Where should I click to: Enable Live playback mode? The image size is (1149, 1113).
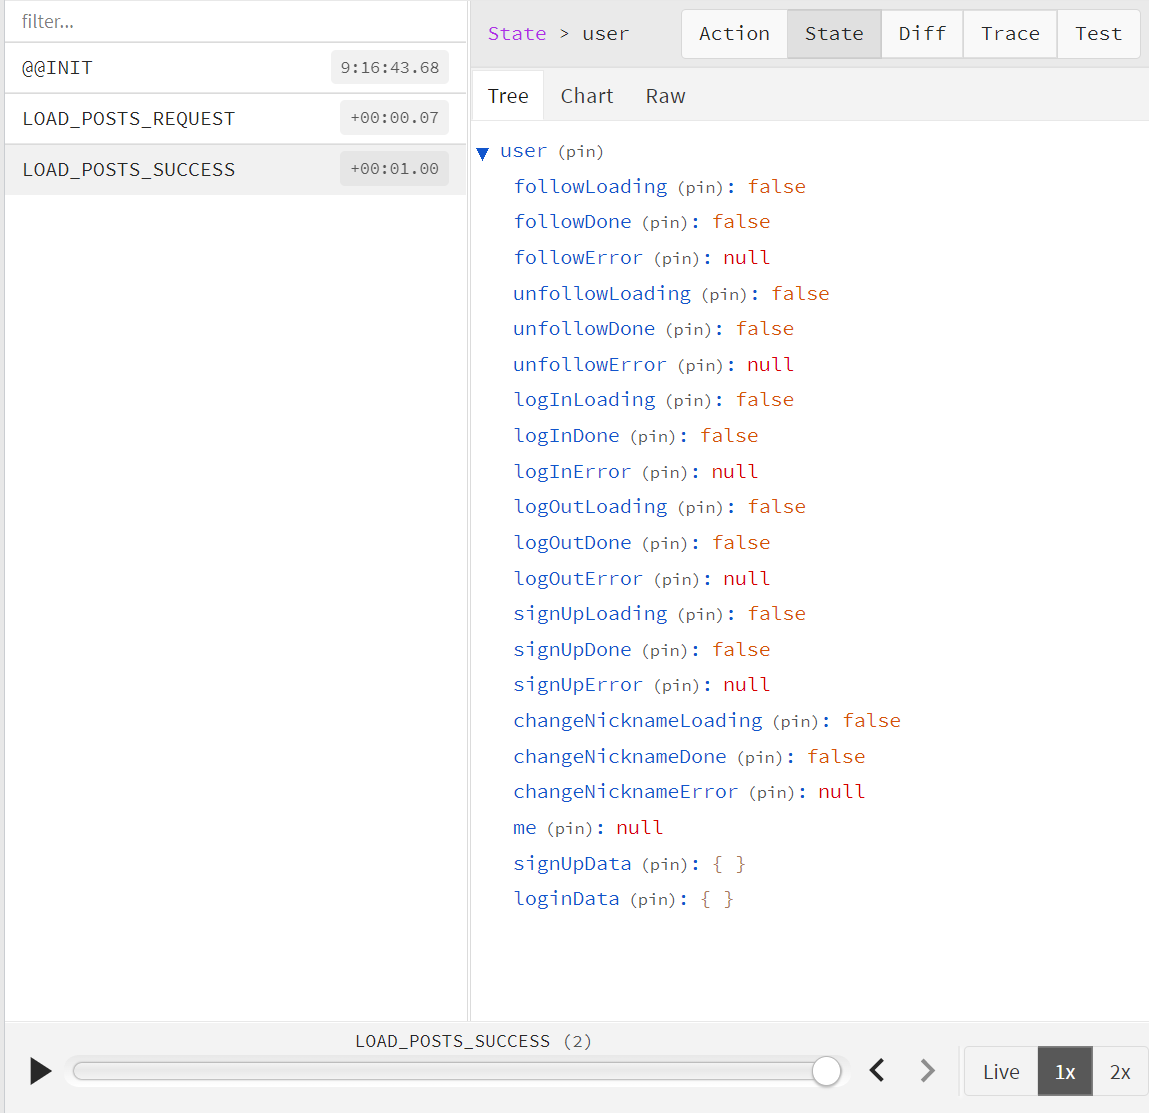tap(1001, 1071)
